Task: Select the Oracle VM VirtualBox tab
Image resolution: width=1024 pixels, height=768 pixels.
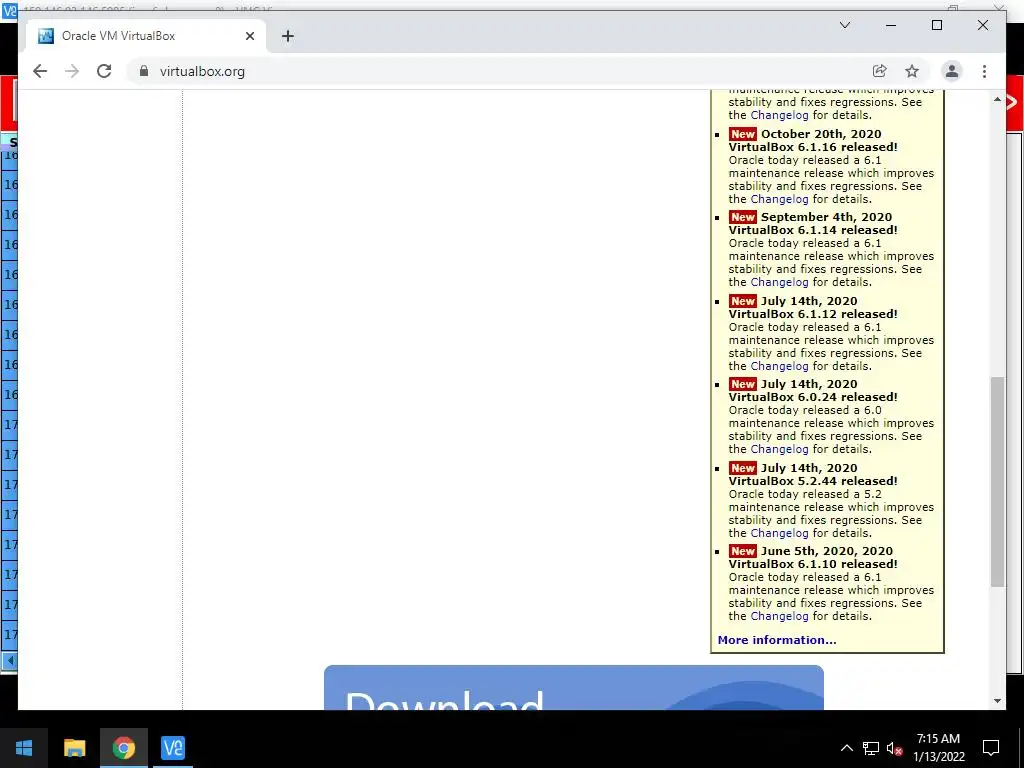Action: [x=145, y=36]
